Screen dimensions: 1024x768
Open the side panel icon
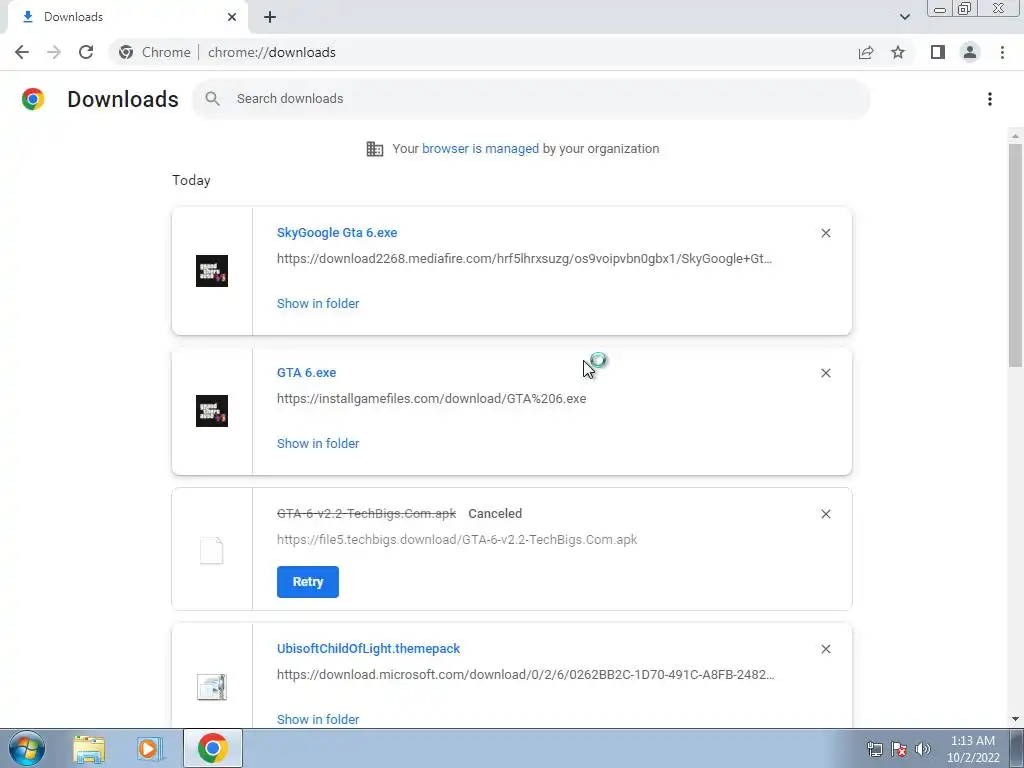[x=938, y=52]
